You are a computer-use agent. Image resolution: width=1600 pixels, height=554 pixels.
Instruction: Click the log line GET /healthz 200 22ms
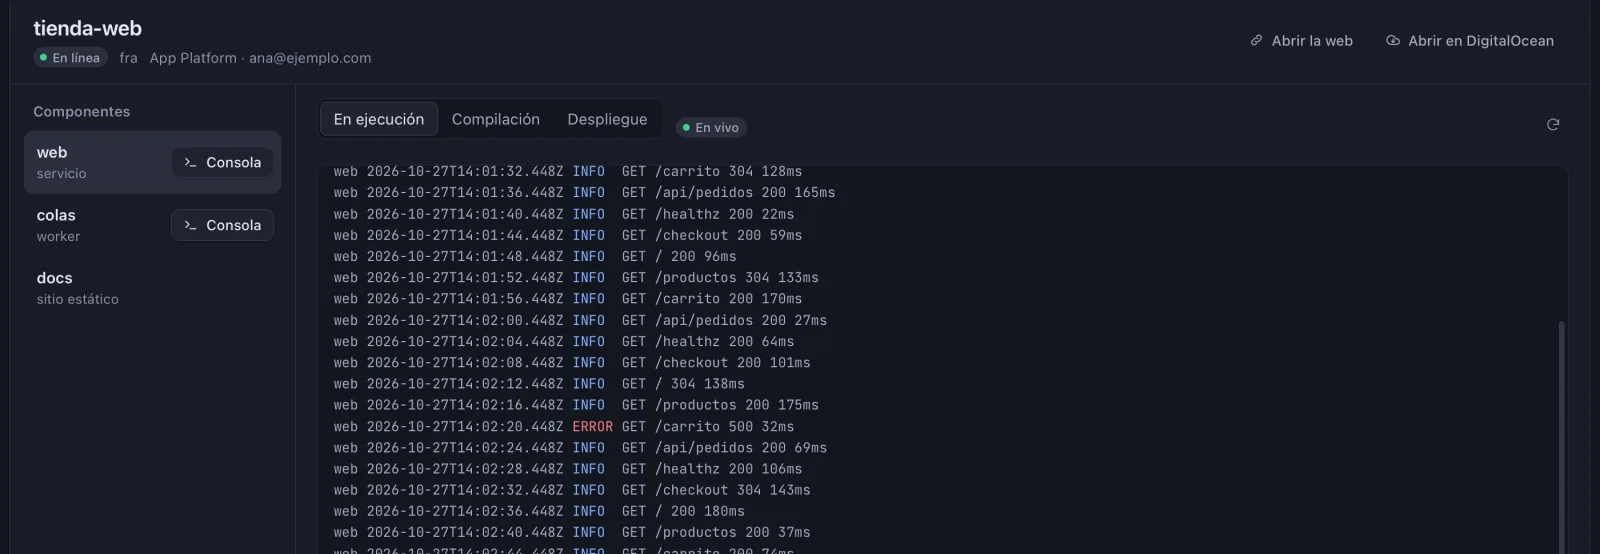point(564,215)
